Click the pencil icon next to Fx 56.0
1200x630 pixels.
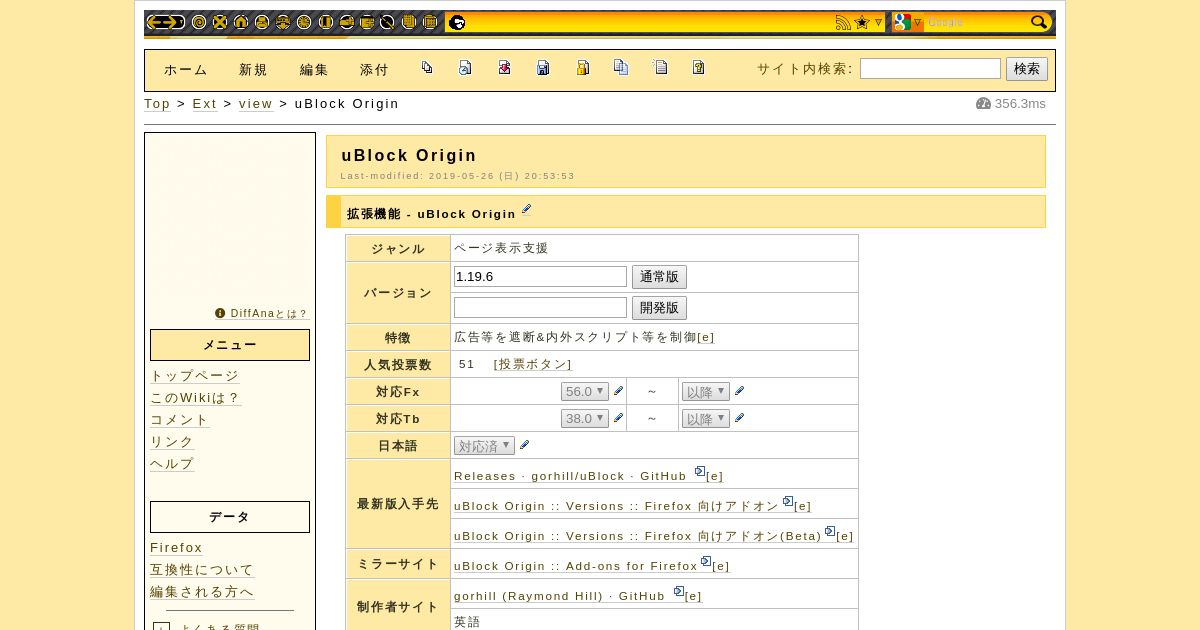click(x=618, y=391)
